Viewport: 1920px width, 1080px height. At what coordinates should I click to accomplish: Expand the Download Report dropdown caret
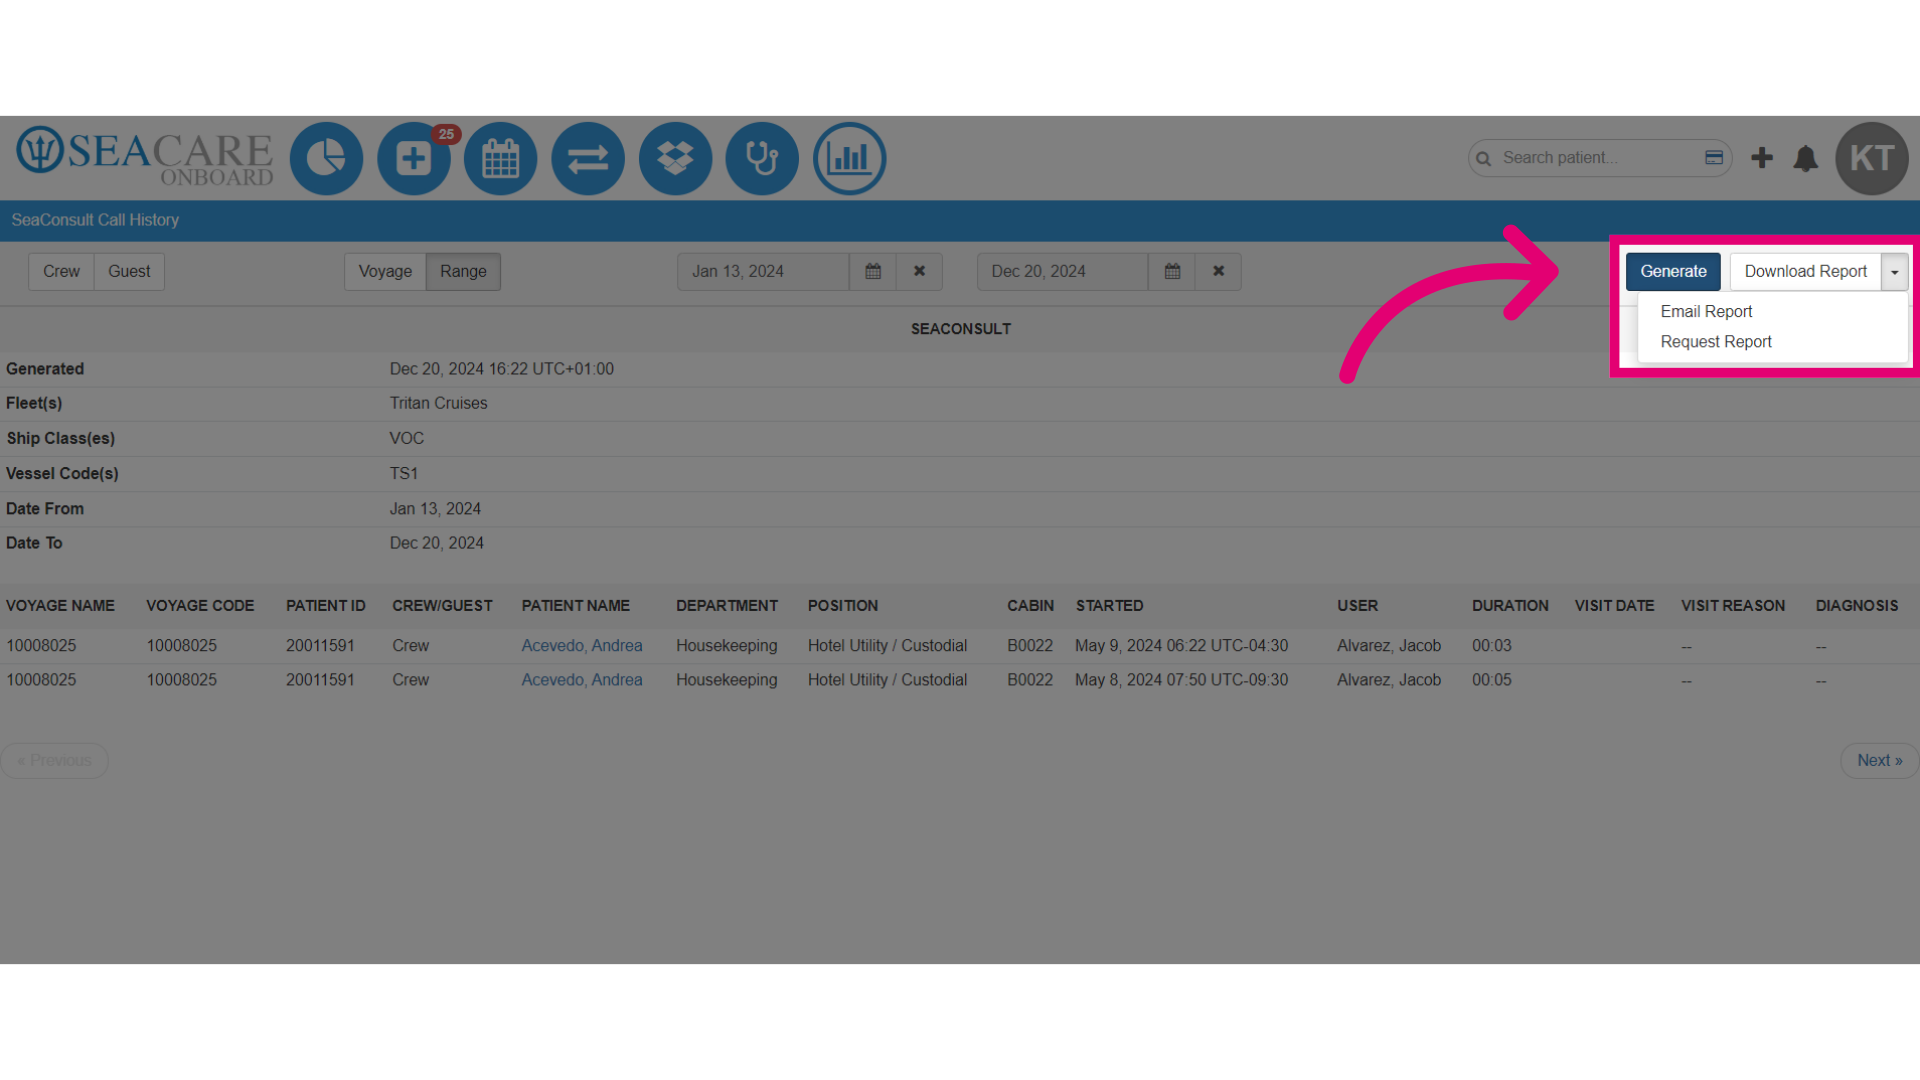coord(1894,272)
